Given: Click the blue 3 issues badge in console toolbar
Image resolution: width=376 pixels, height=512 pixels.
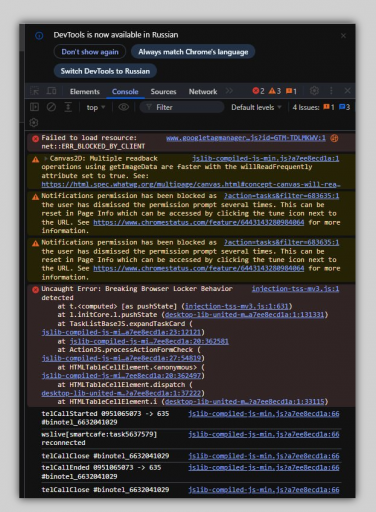Looking at the screenshot, I should pyautogui.click(x=344, y=107).
